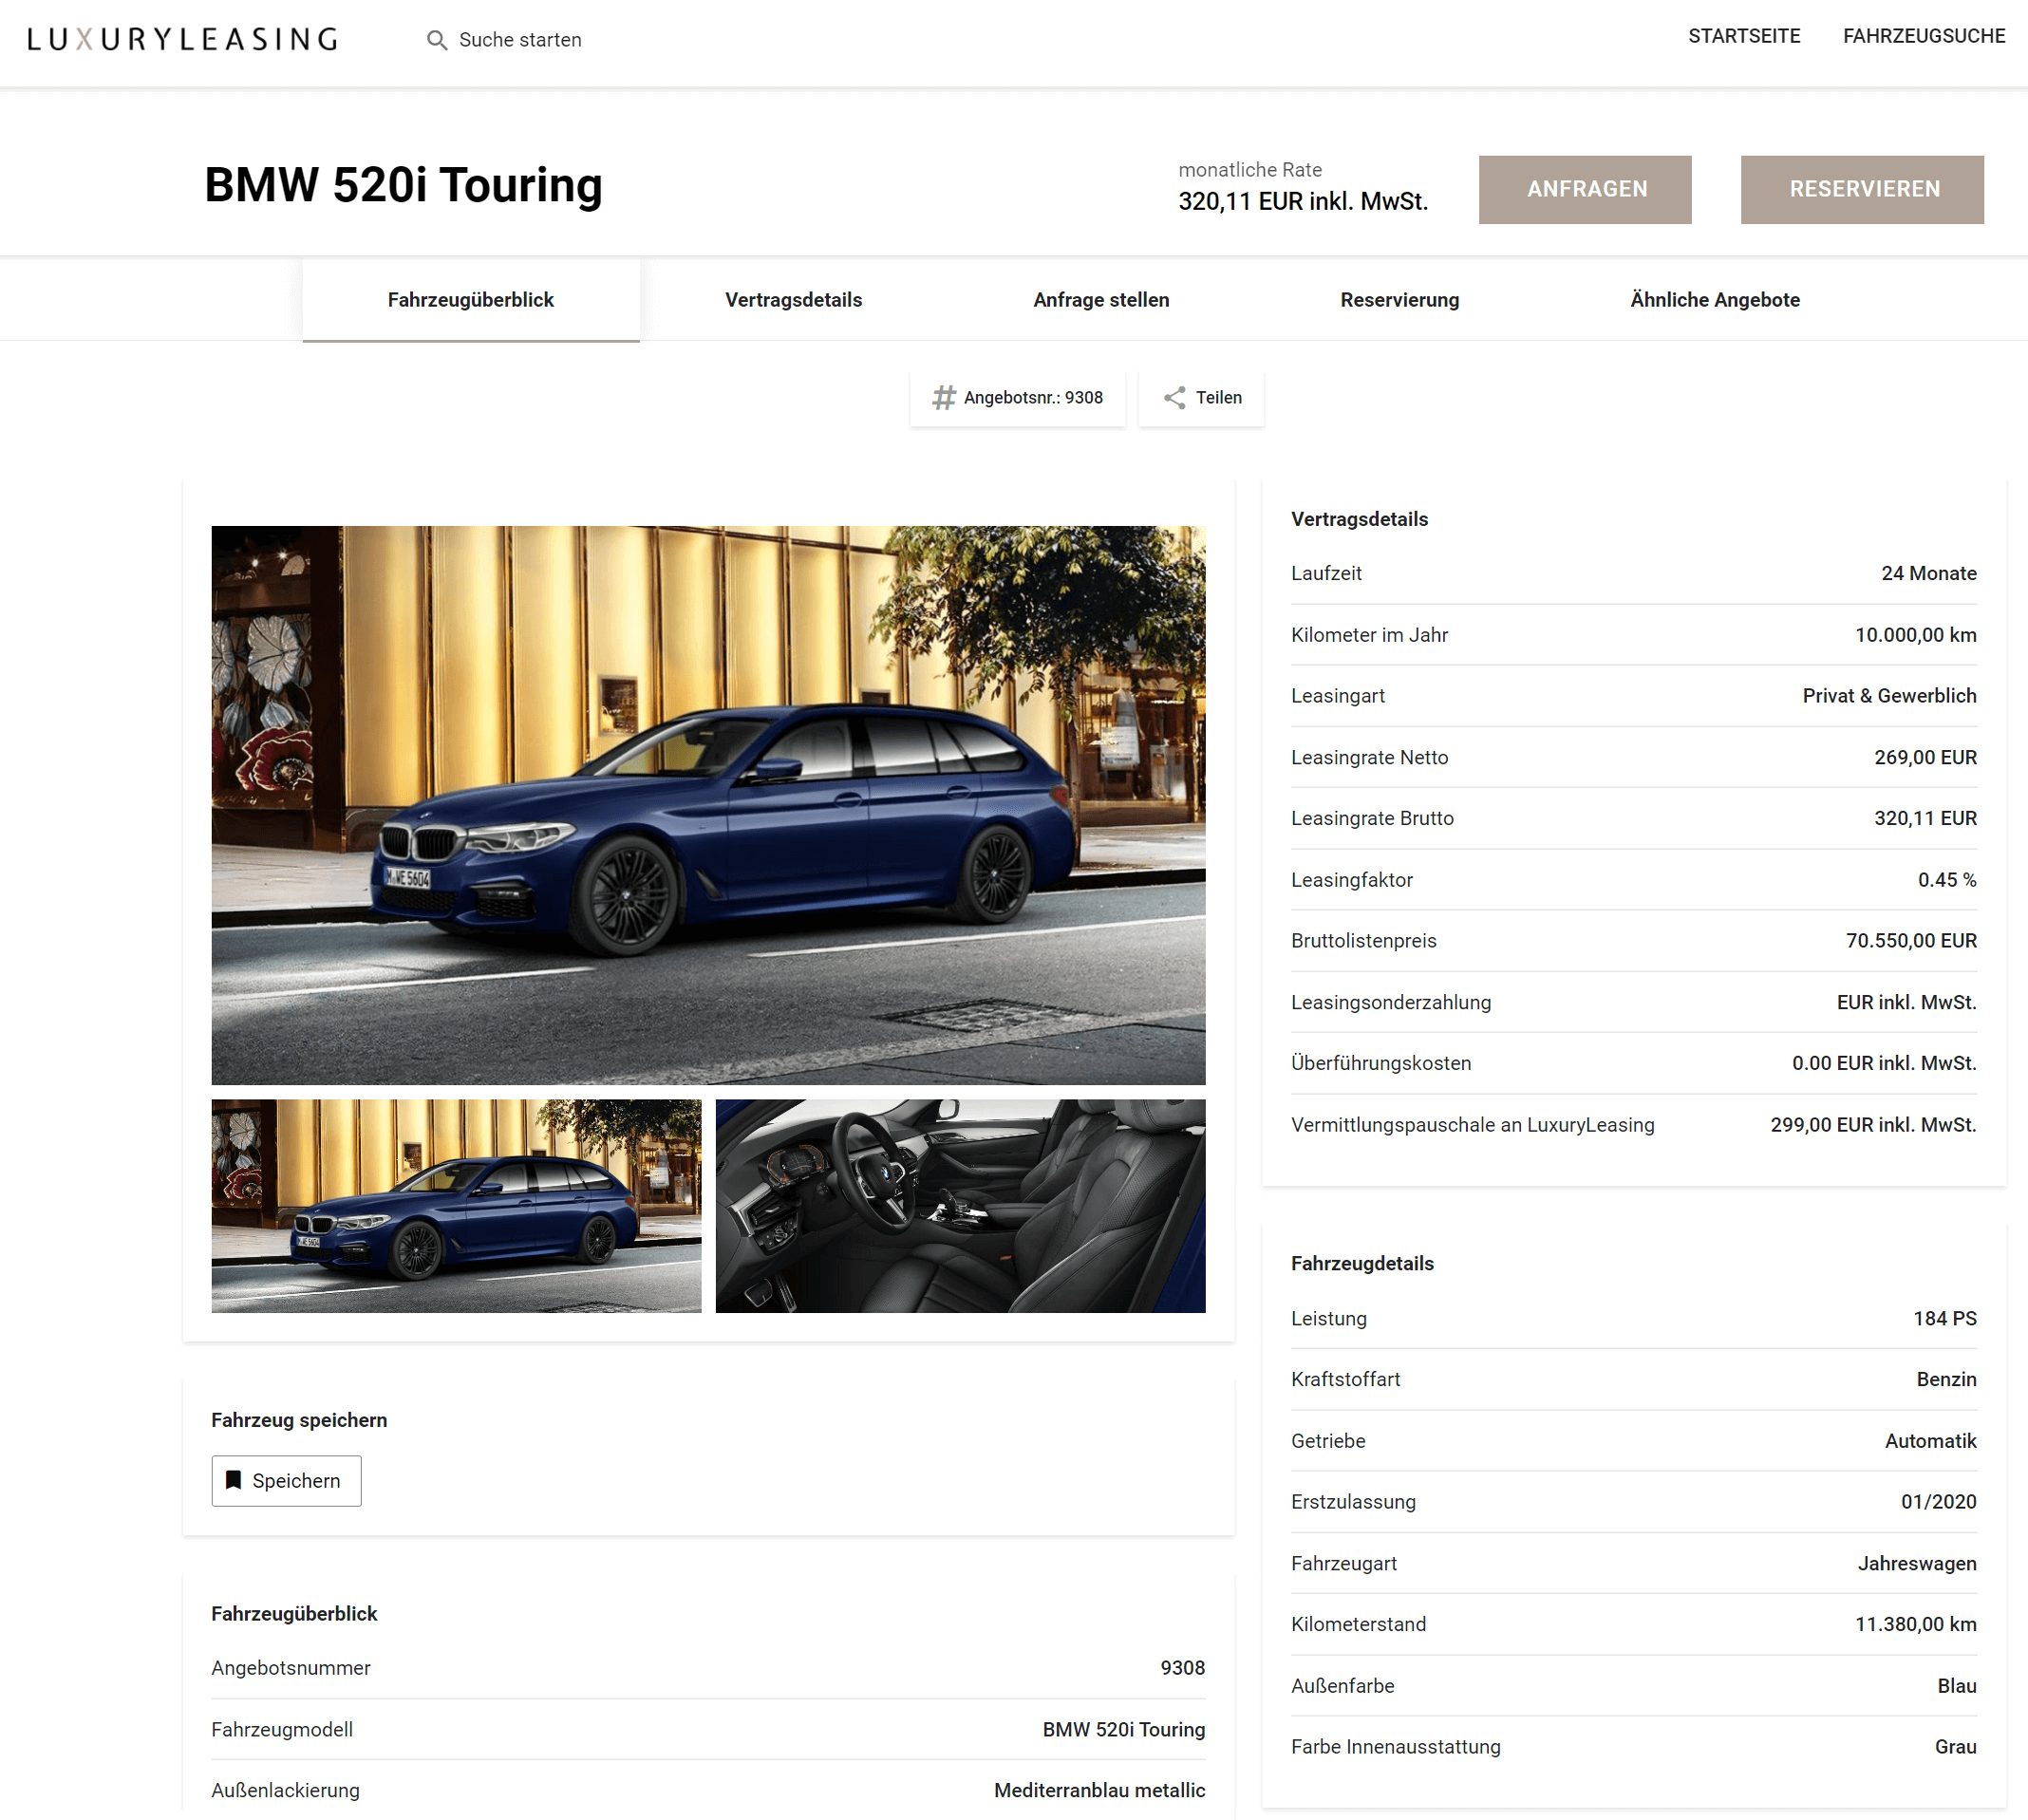The width and height of the screenshot is (2028, 1820).
Task: Click the Speichern button
Action: (x=286, y=1480)
